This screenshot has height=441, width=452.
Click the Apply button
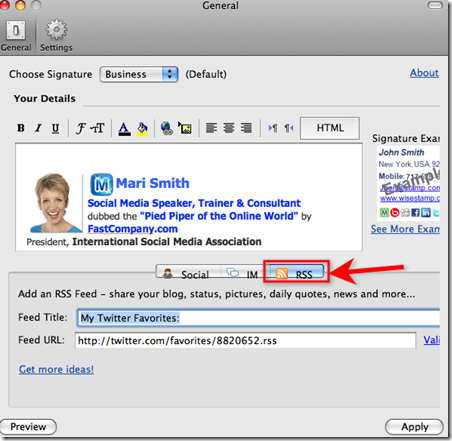414,427
